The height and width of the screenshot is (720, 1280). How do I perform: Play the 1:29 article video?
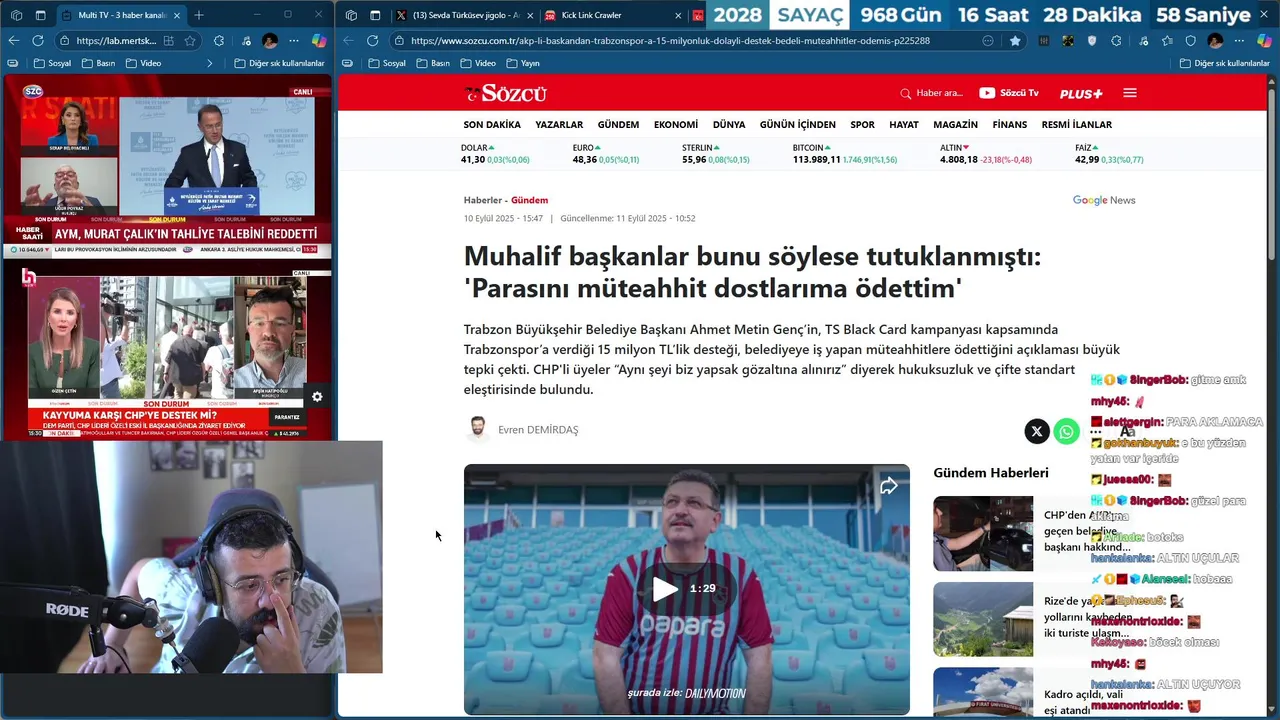coord(665,589)
